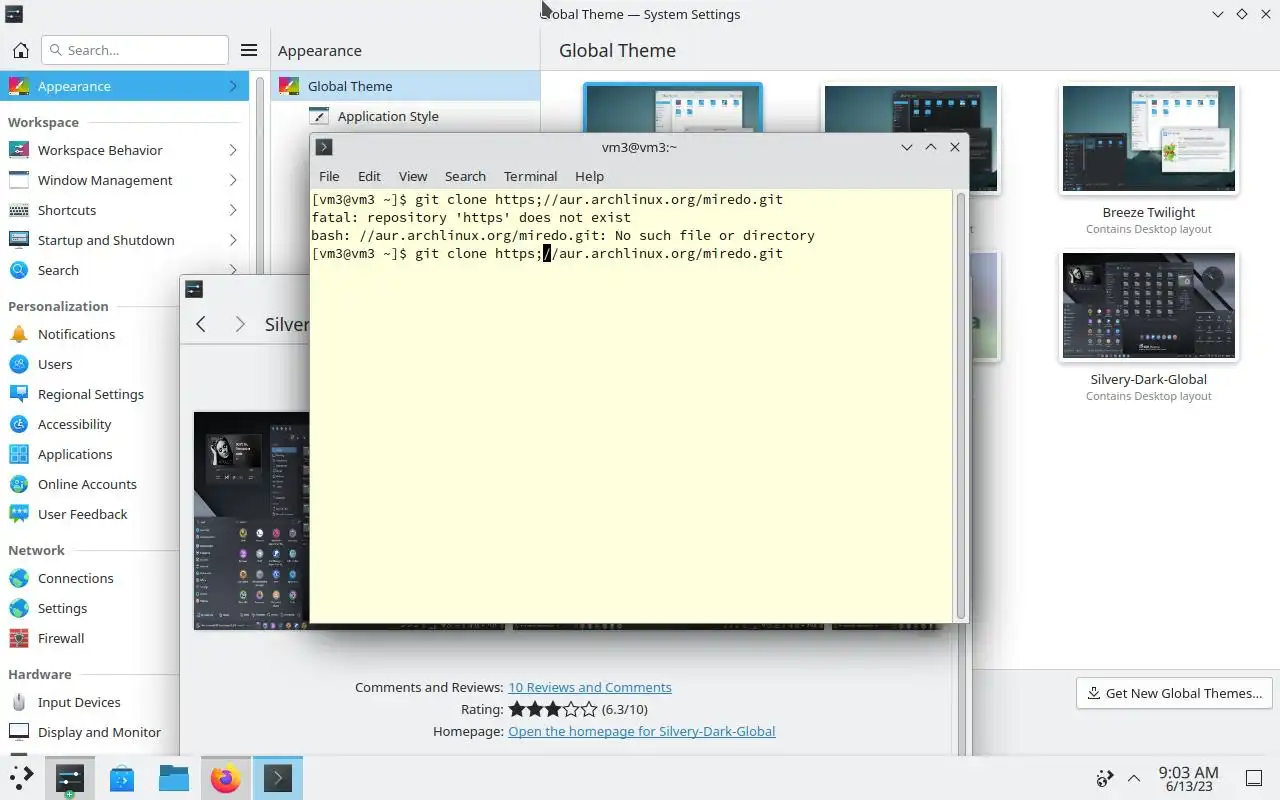
Task: Open 10 Reviews and Comments link
Action: (590, 687)
